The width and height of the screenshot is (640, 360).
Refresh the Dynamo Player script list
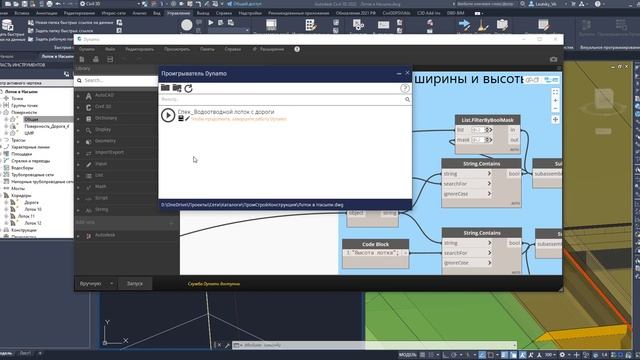pos(188,88)
